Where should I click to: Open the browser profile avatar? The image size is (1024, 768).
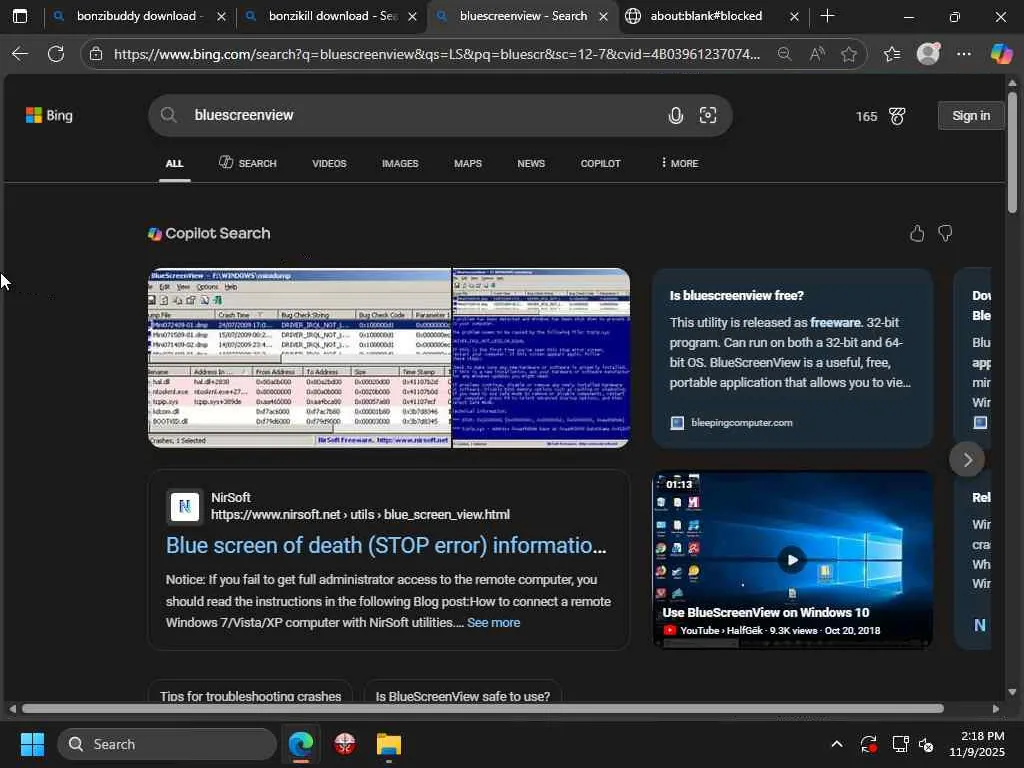928,54
